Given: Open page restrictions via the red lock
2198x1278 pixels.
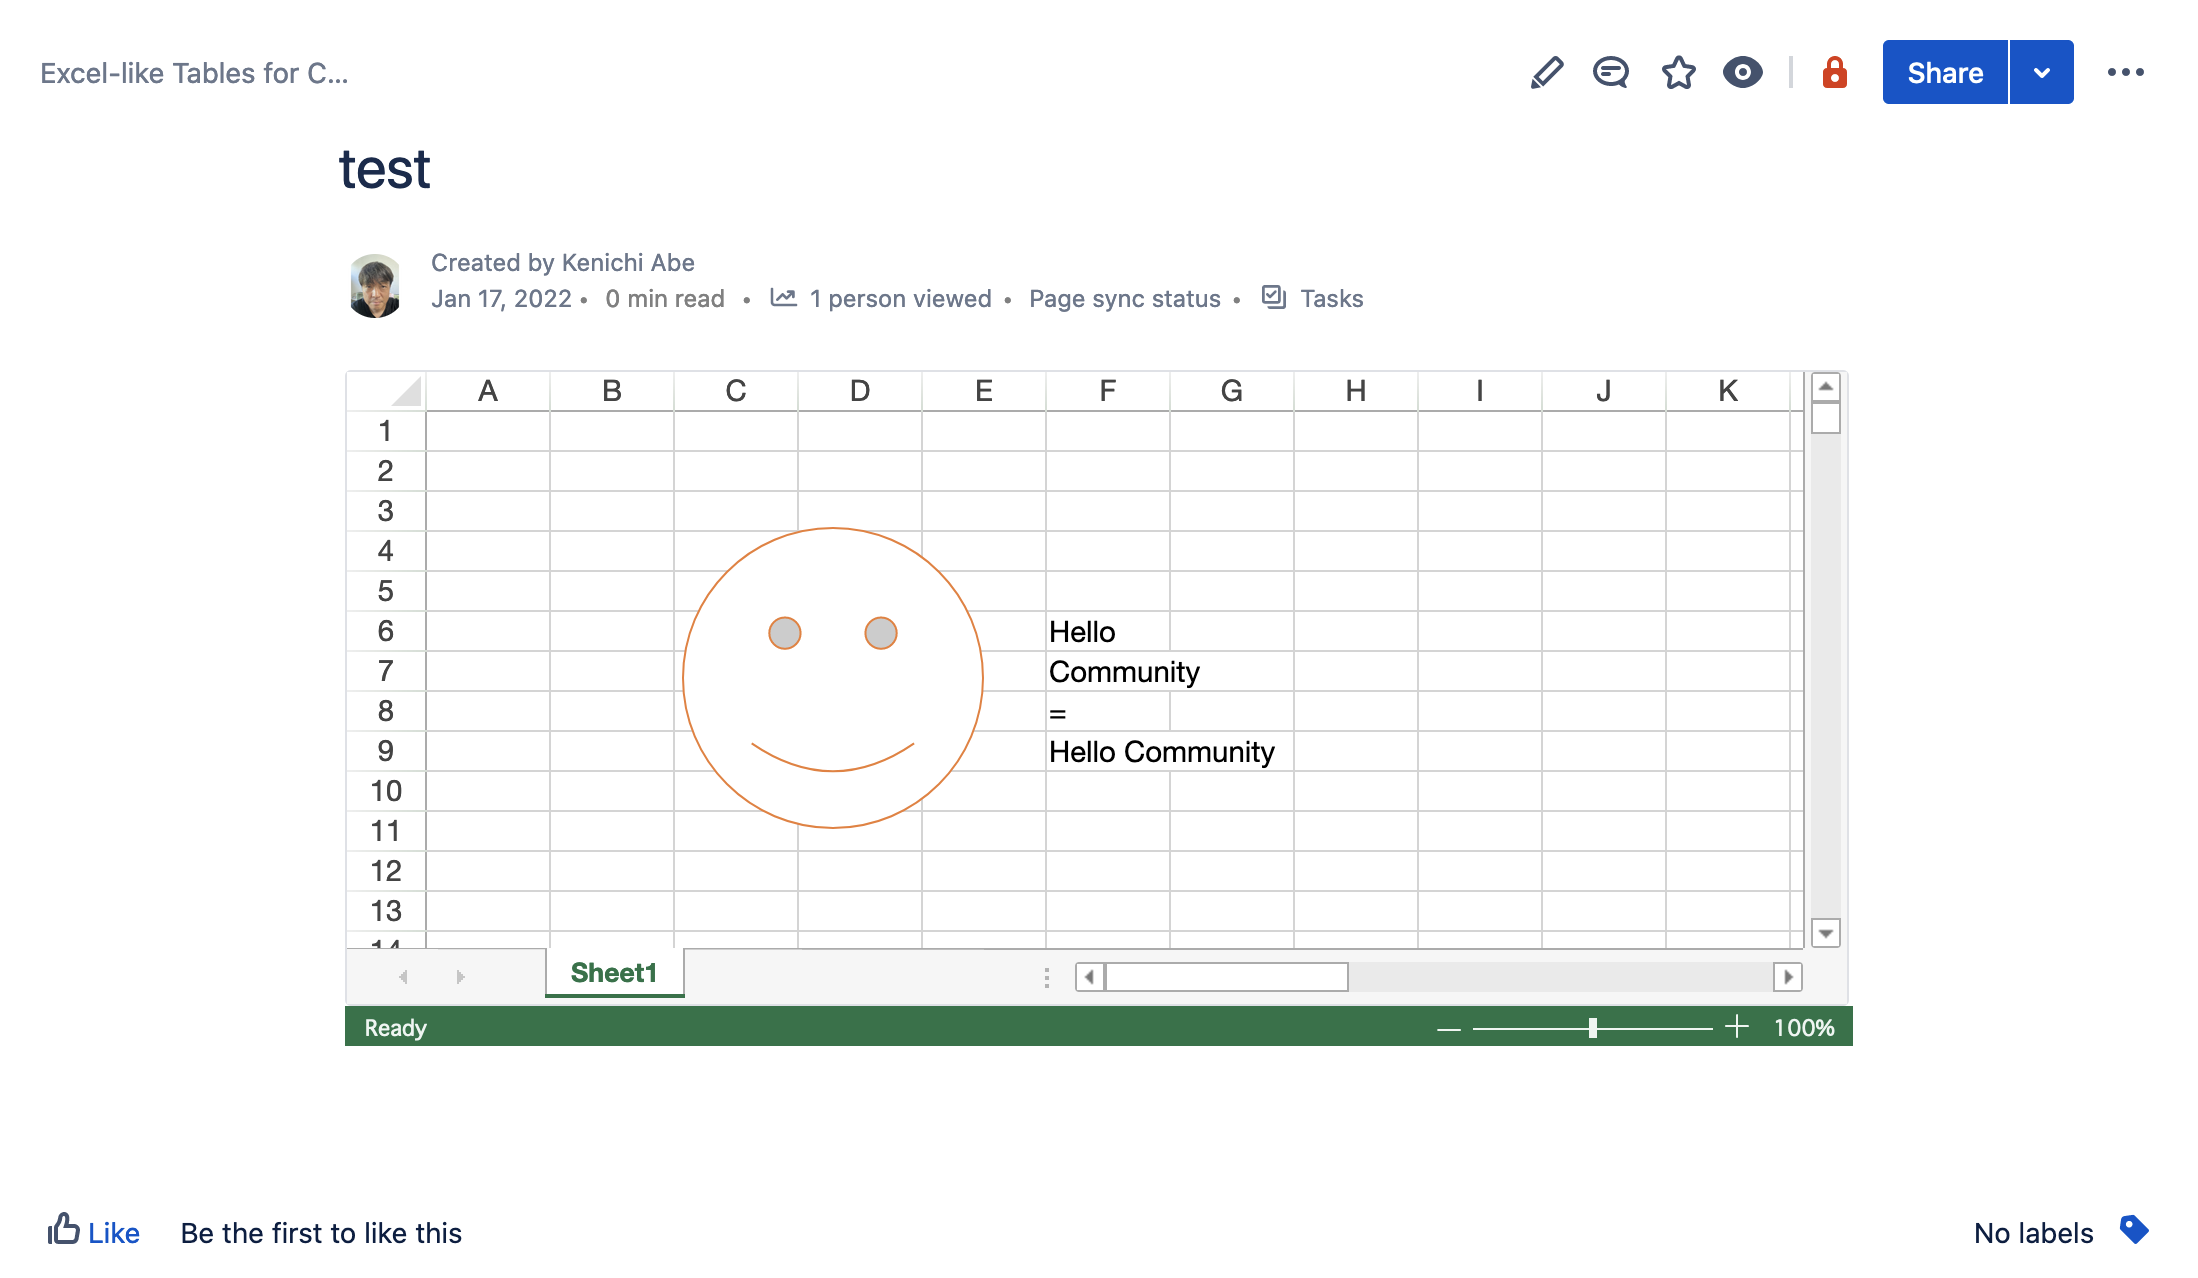Looking at the screenshot, I should (x=1834, y=73).
